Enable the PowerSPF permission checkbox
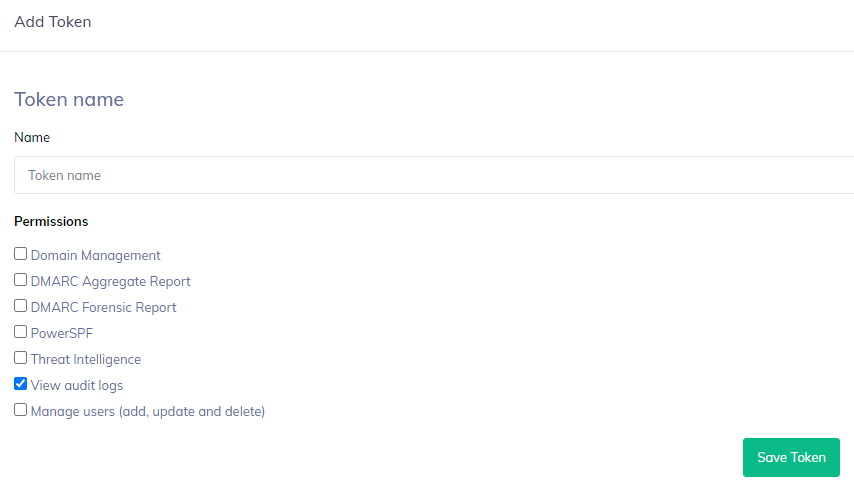The height and width of the screenshot is (495, 854). coord(21,332)
